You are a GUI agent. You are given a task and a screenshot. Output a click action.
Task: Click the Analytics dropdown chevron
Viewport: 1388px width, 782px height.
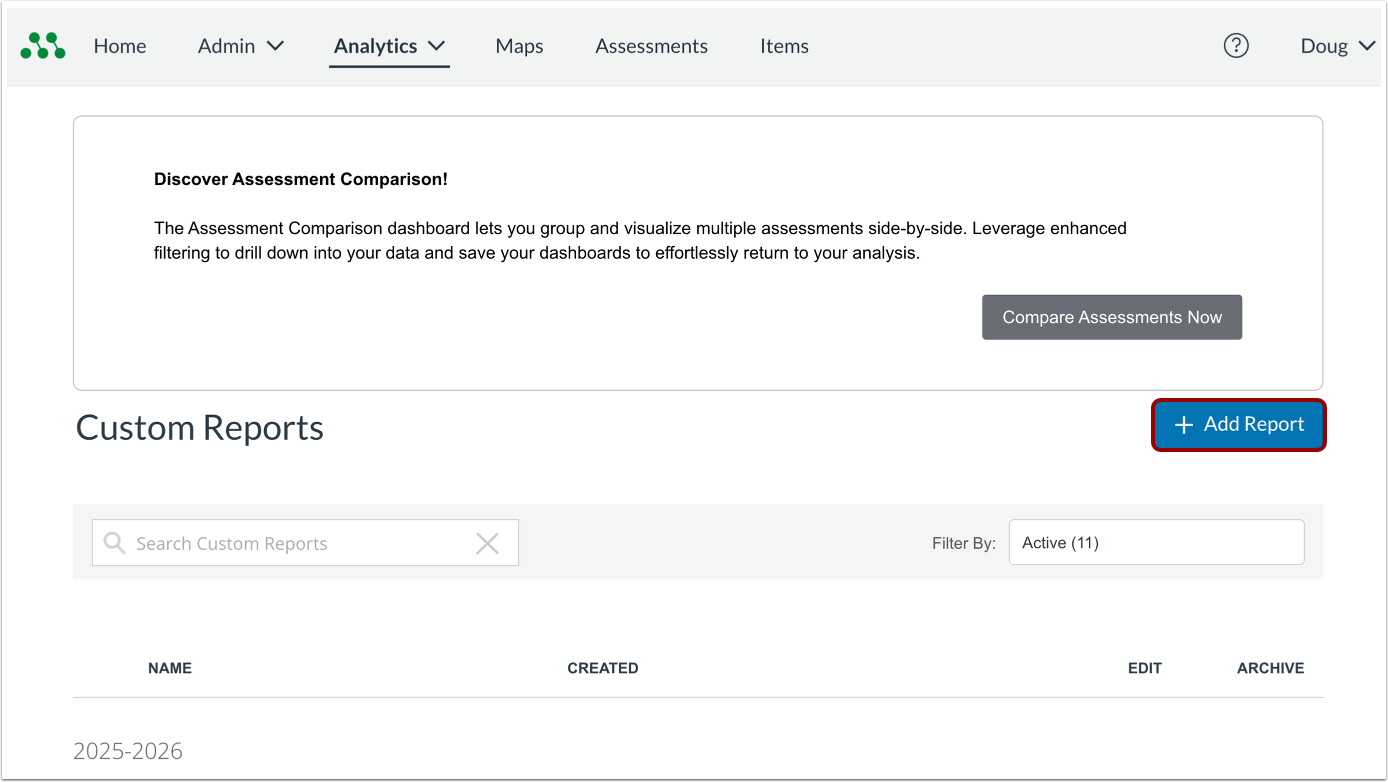pyautogui.click(x=437, y=46)
